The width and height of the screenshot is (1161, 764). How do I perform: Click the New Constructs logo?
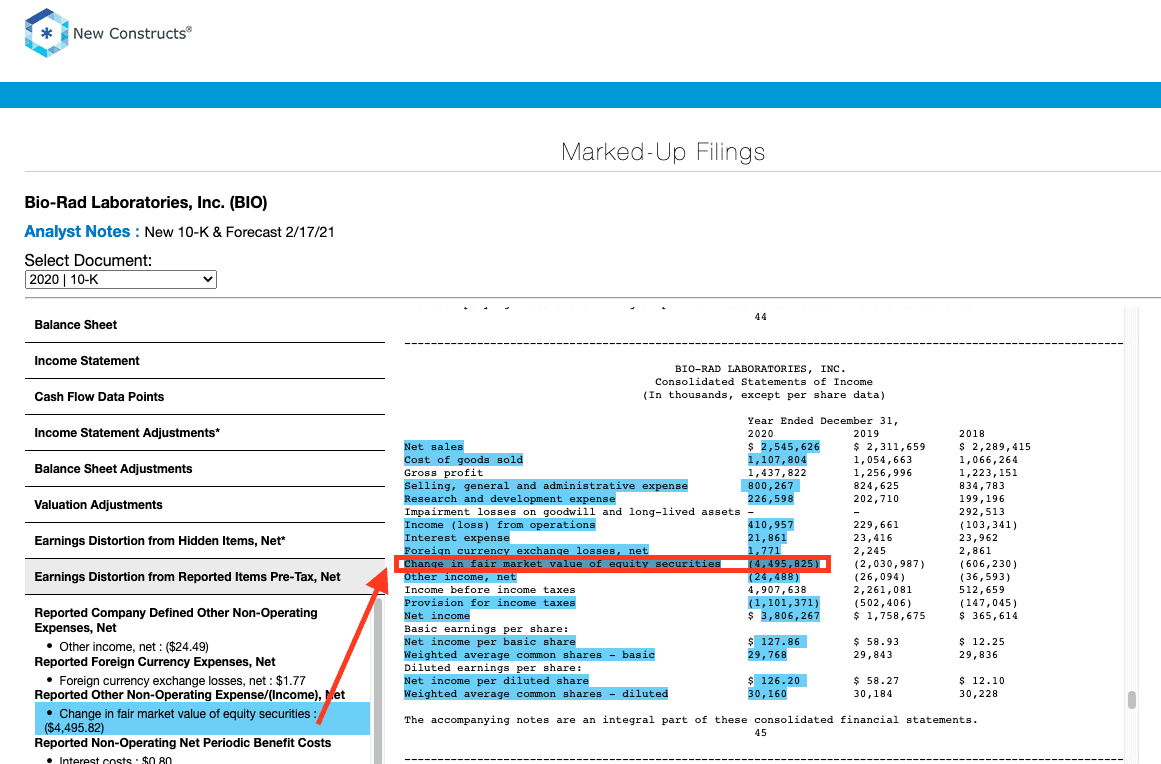click(x=108, y=33)
